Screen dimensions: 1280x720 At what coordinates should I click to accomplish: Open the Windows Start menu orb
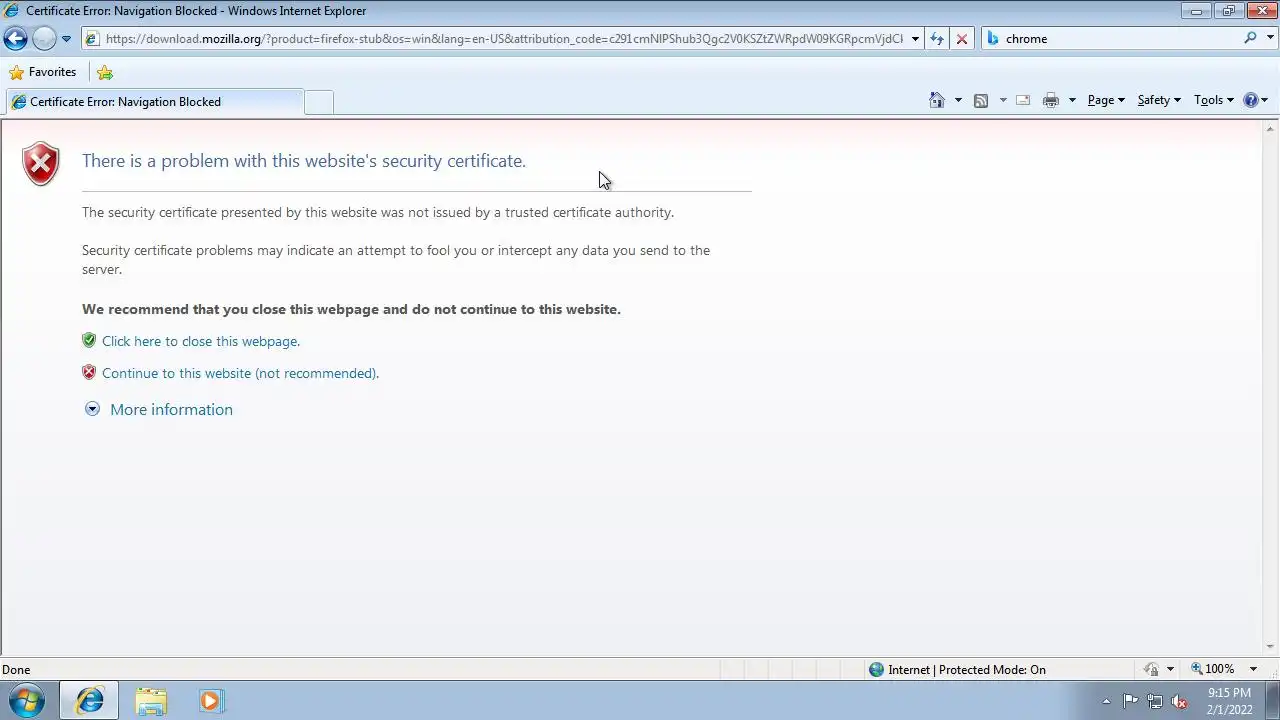27,701
